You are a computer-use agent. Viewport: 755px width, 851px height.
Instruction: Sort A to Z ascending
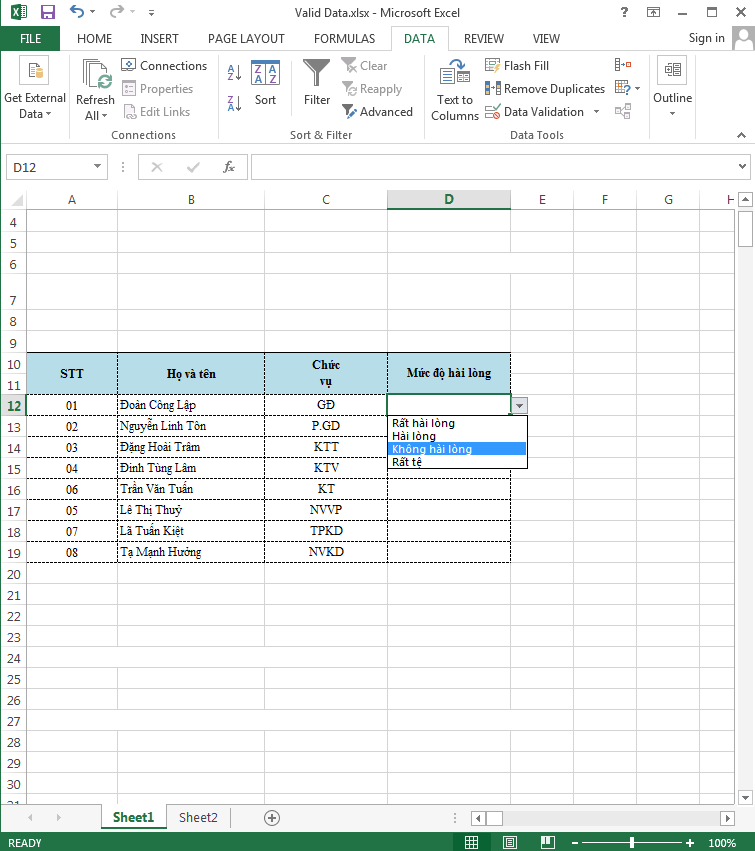pos(234,71)
